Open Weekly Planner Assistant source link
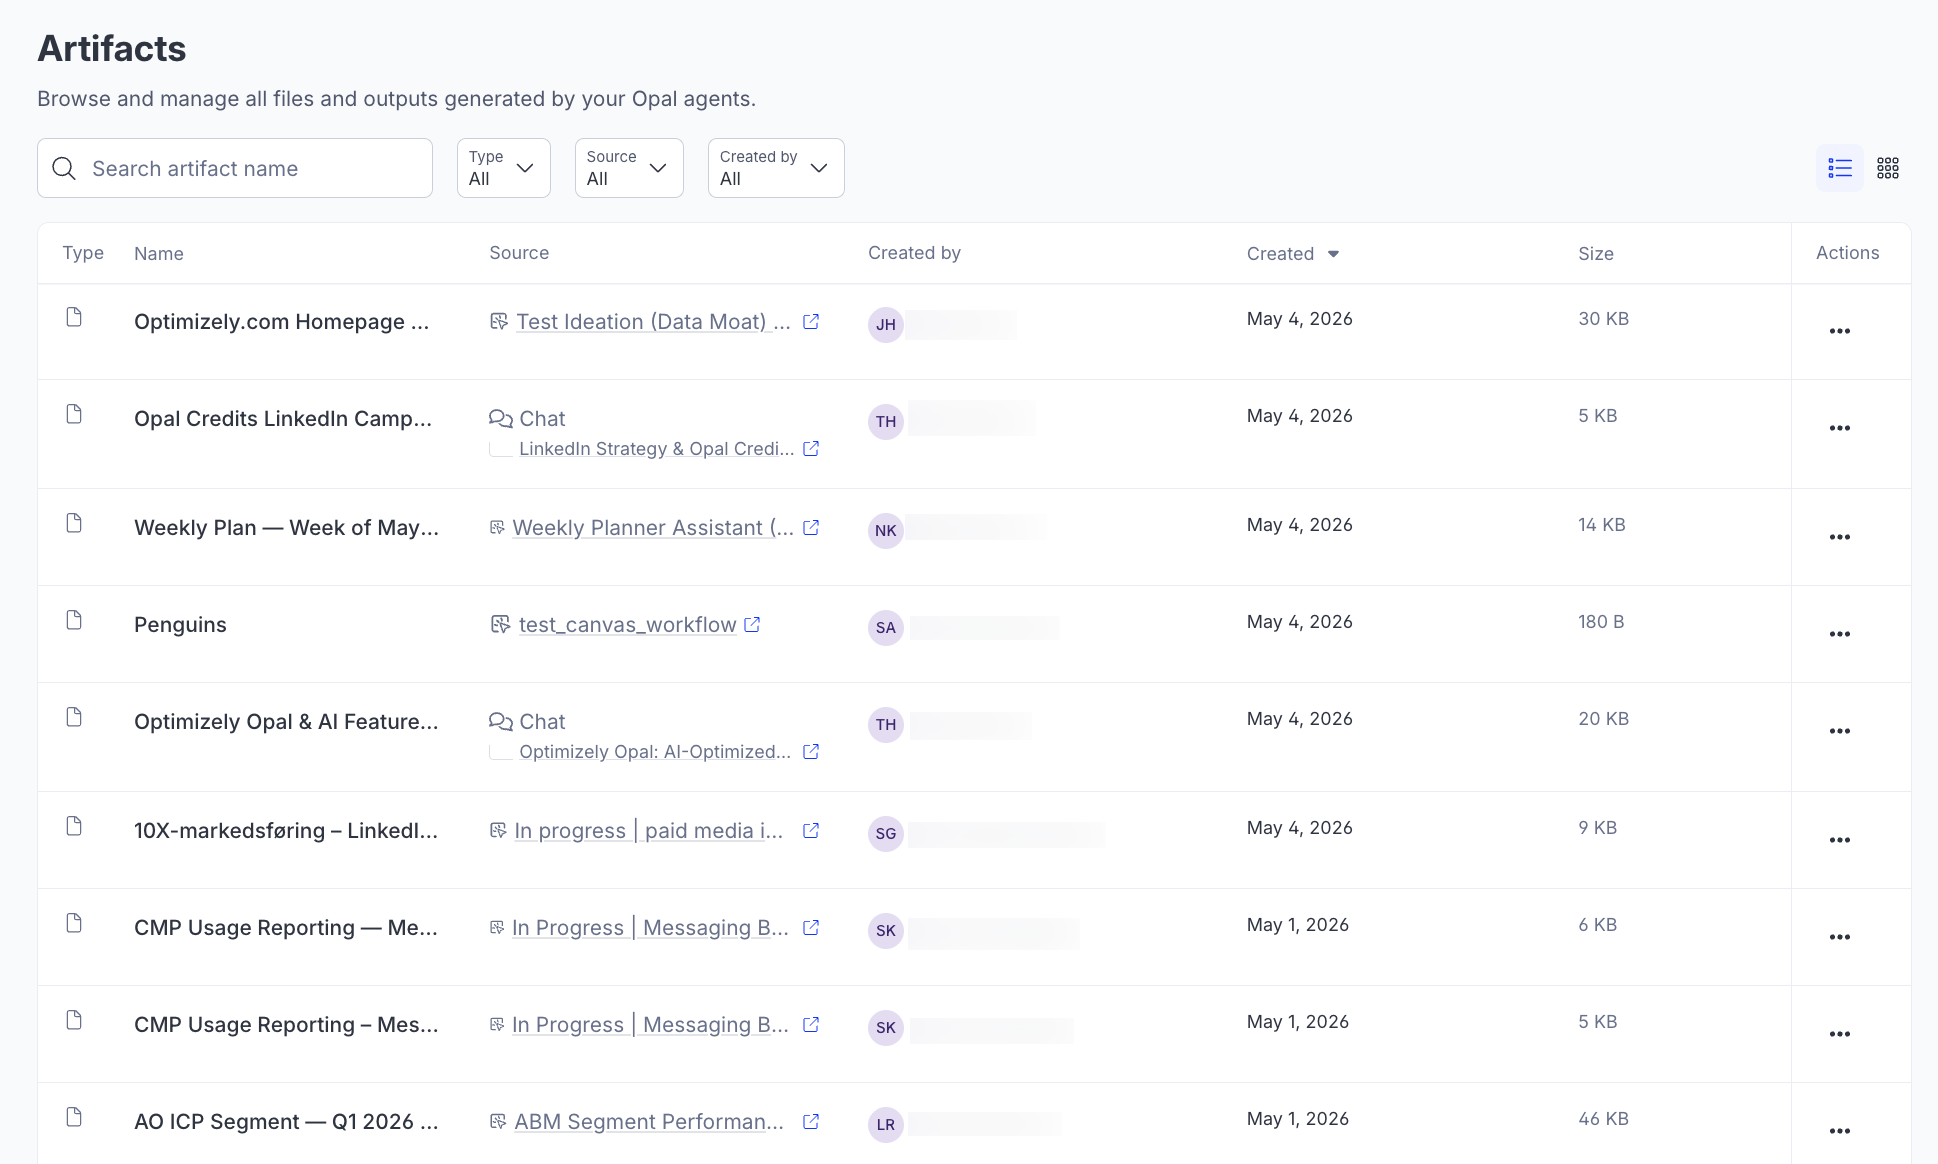This screenshot has width=1938, height=1164. tap(653, 527)
